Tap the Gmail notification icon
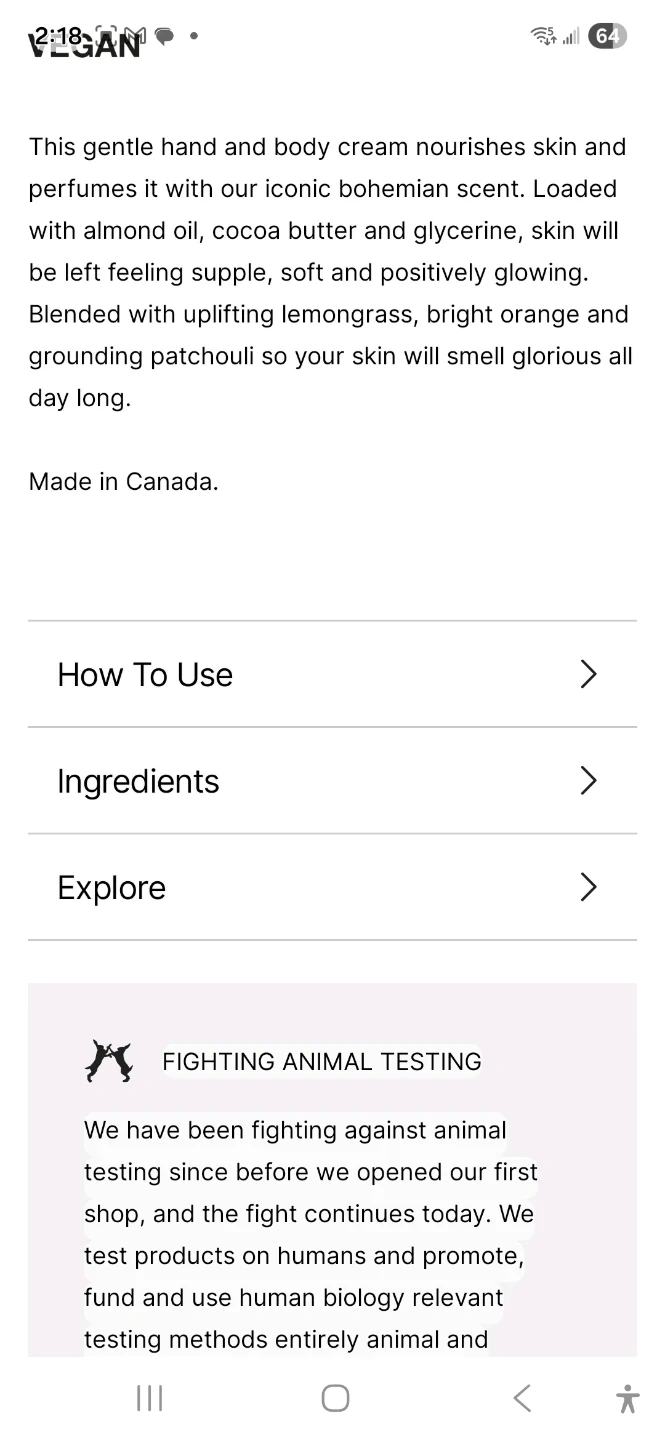This screenshot has height=1440, width=665. coord(135,36)
